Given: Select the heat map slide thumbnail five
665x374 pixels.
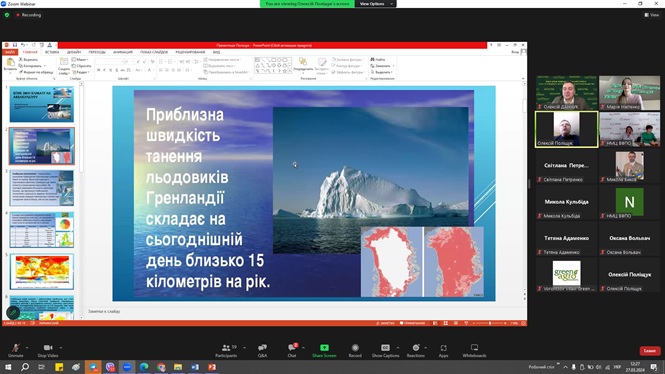Looking at the screenshot, I should point(42,272).
